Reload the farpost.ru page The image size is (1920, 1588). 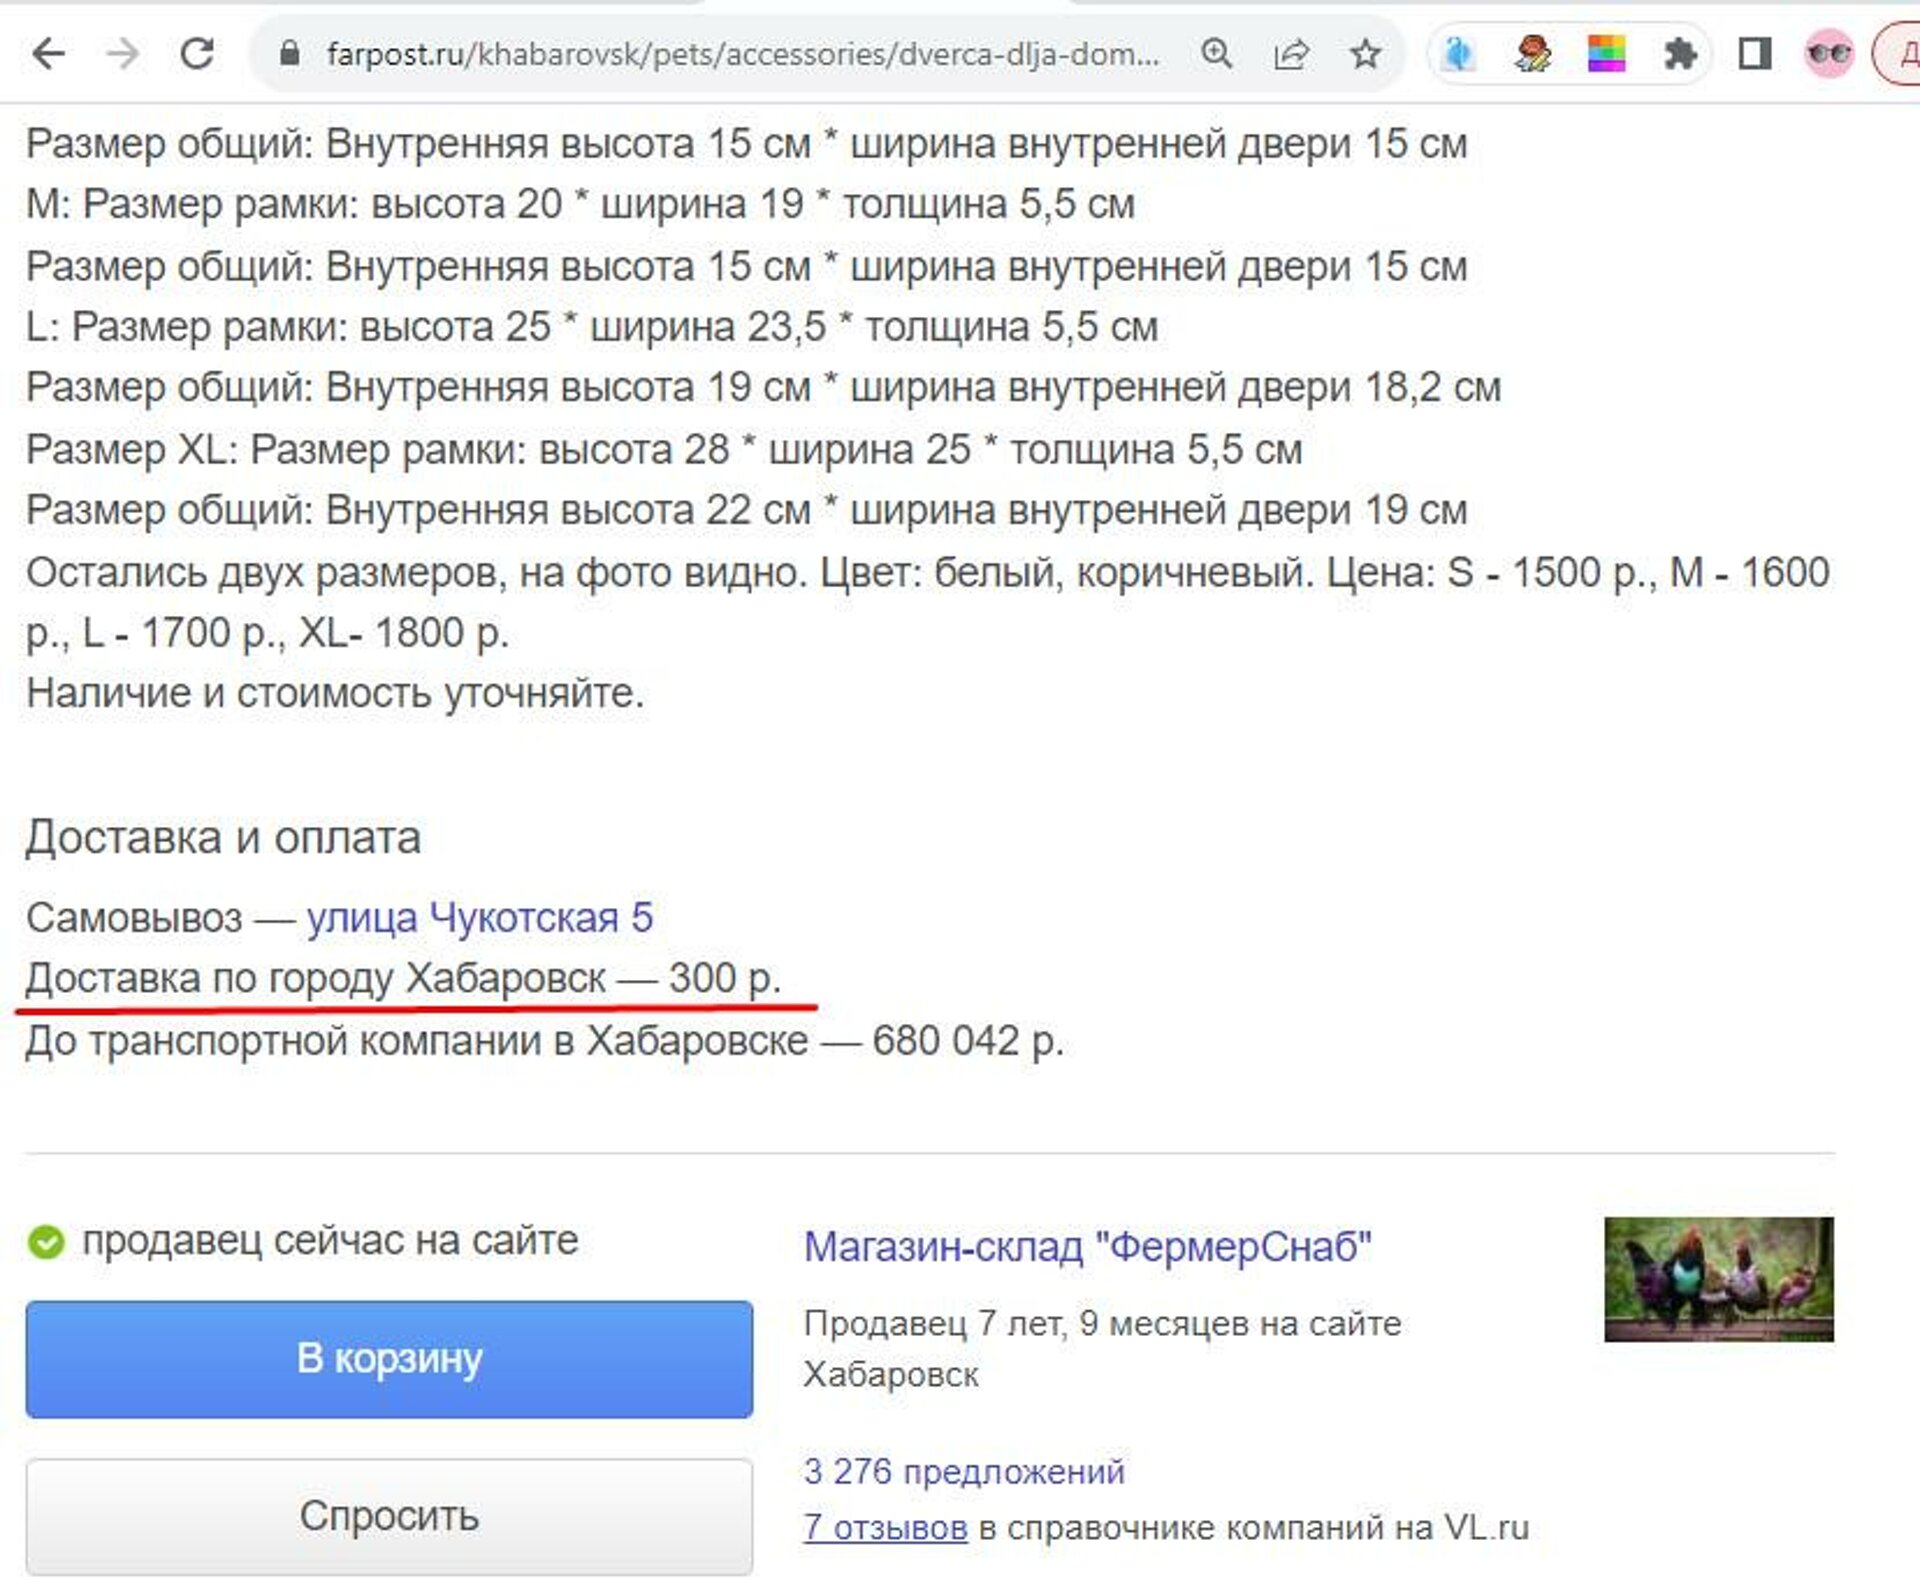pos(197,53)
